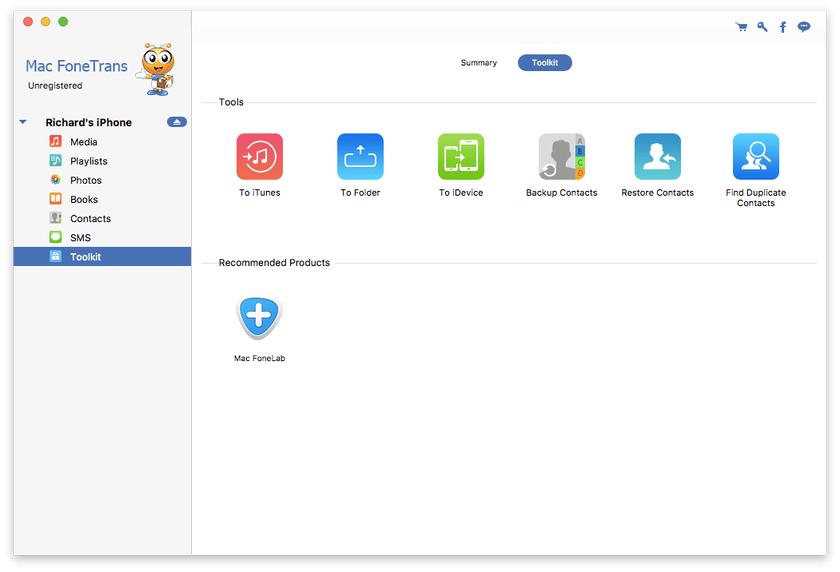This screenshot has width=840, height=572.
Task: Open Contacts in the sidebar
Action: tap(102, 219)
